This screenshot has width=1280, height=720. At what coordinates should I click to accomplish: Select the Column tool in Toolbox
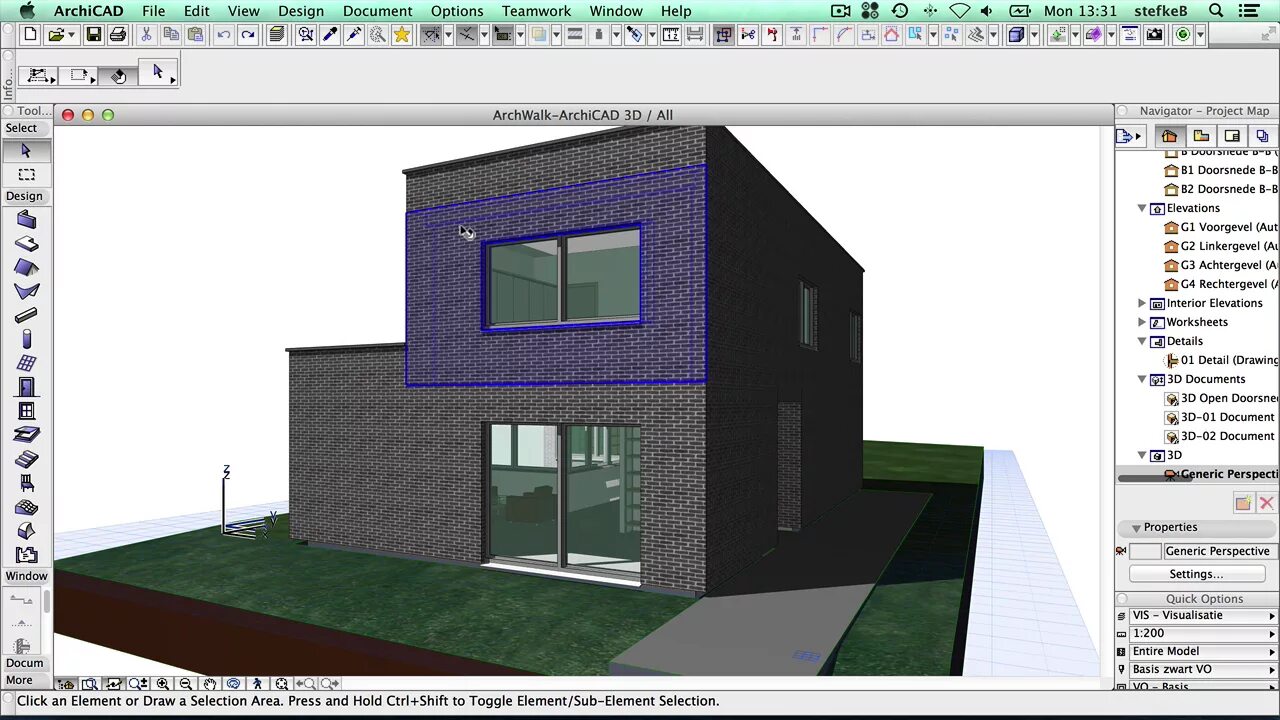(x=26, y=339)
